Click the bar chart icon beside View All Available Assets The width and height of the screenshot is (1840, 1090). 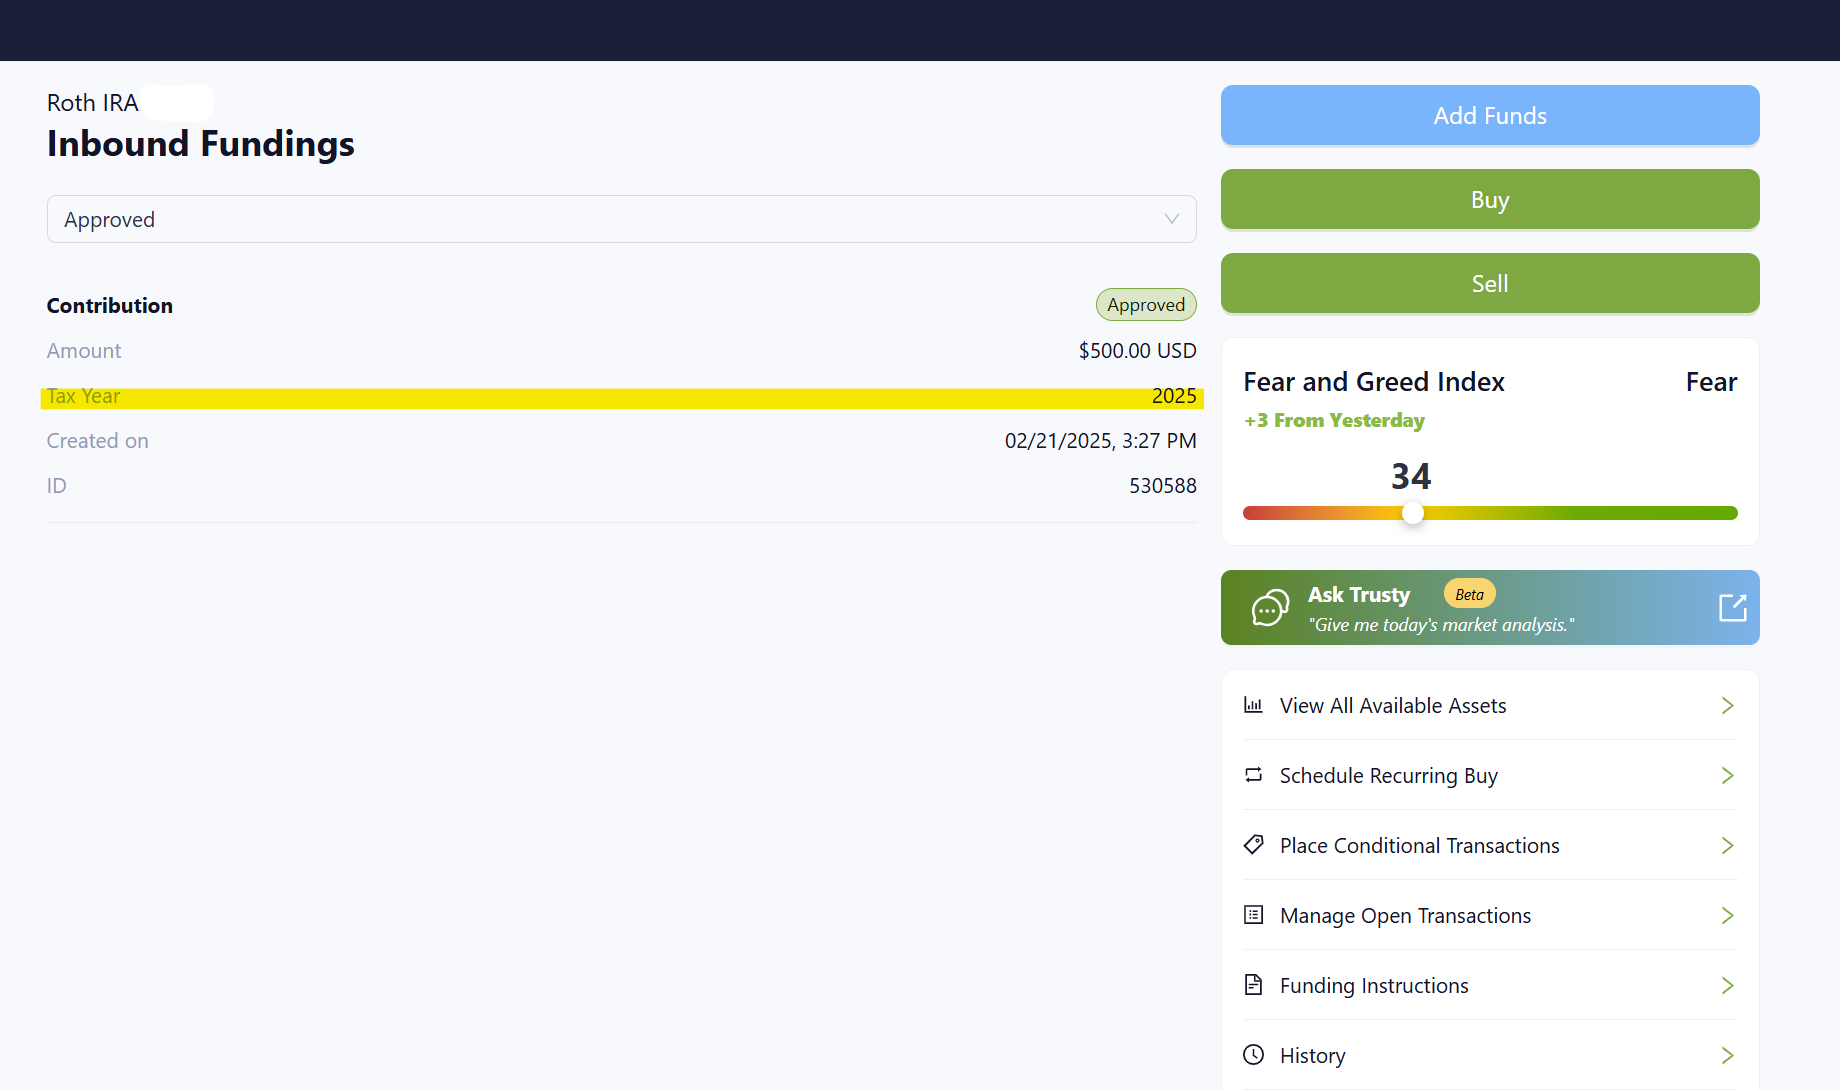1253,705
